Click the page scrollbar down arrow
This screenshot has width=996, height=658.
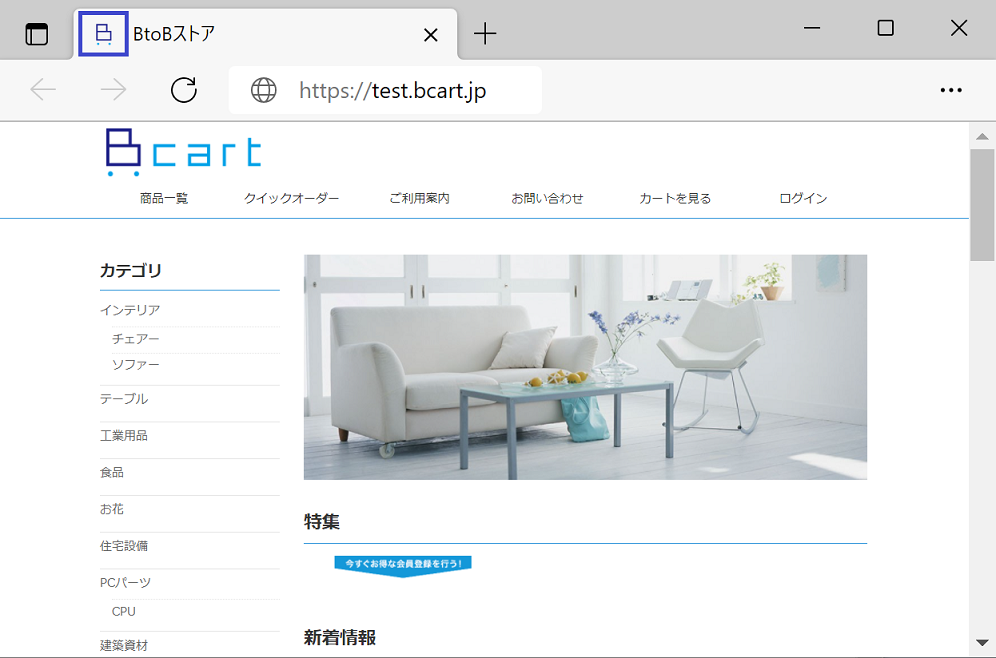(982, 643)
